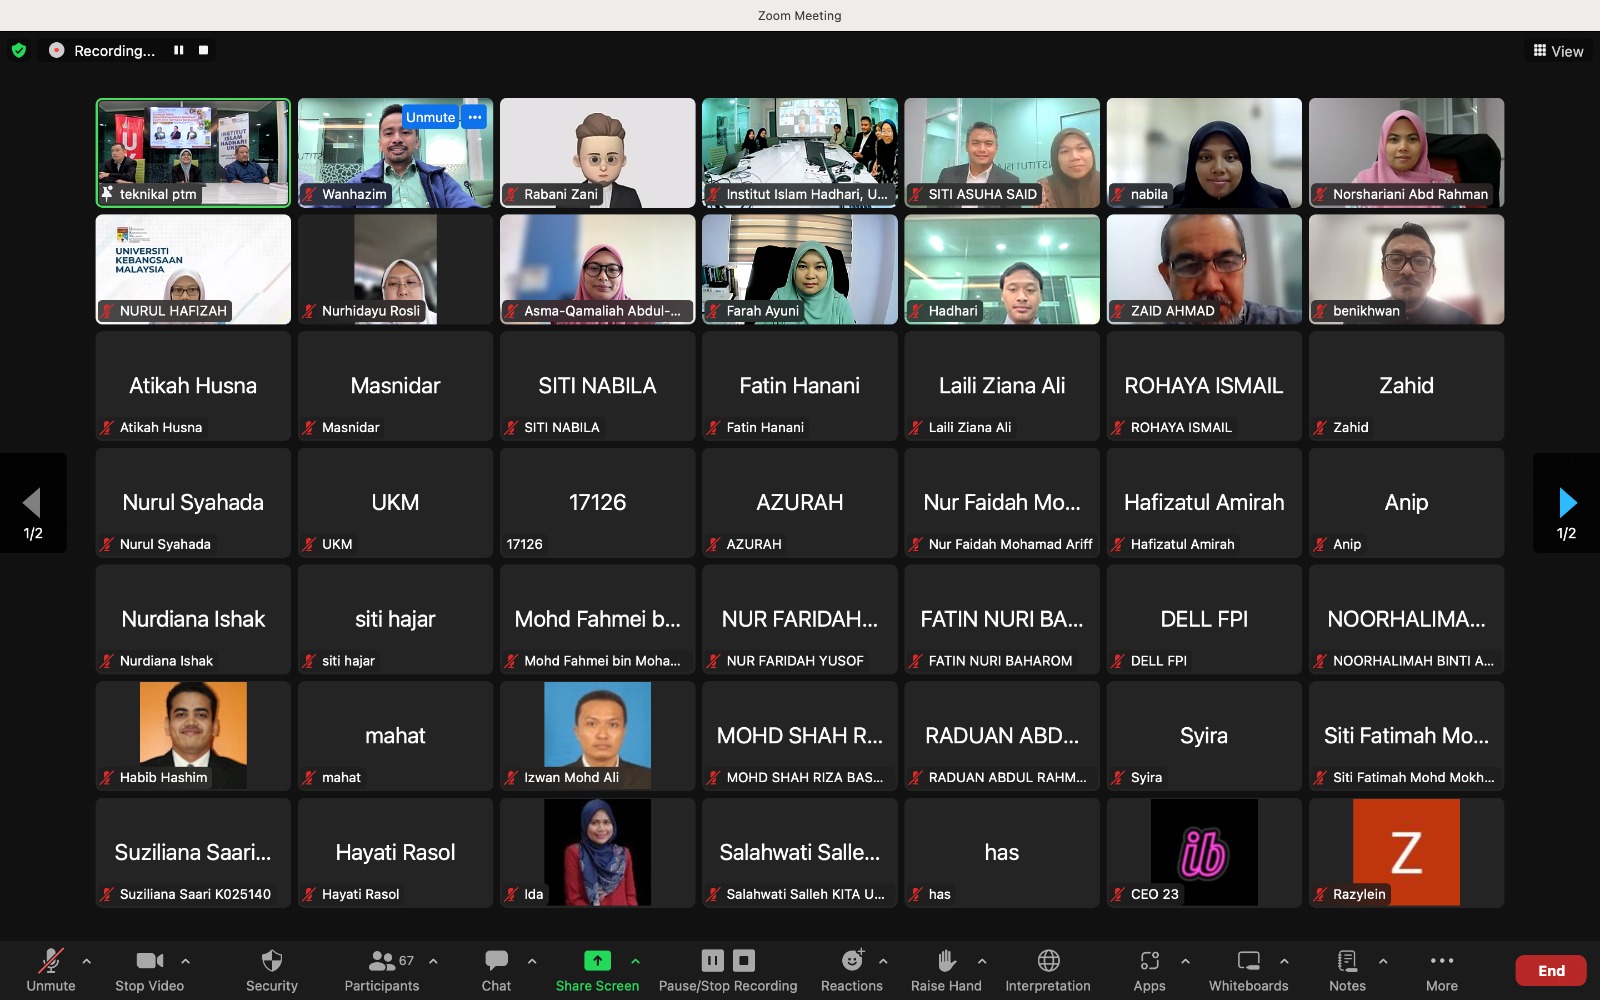Open the Whiteboards icon
Image resolution: width=1600 pixels, height=1000 pixels.
tap(1248, 962)
